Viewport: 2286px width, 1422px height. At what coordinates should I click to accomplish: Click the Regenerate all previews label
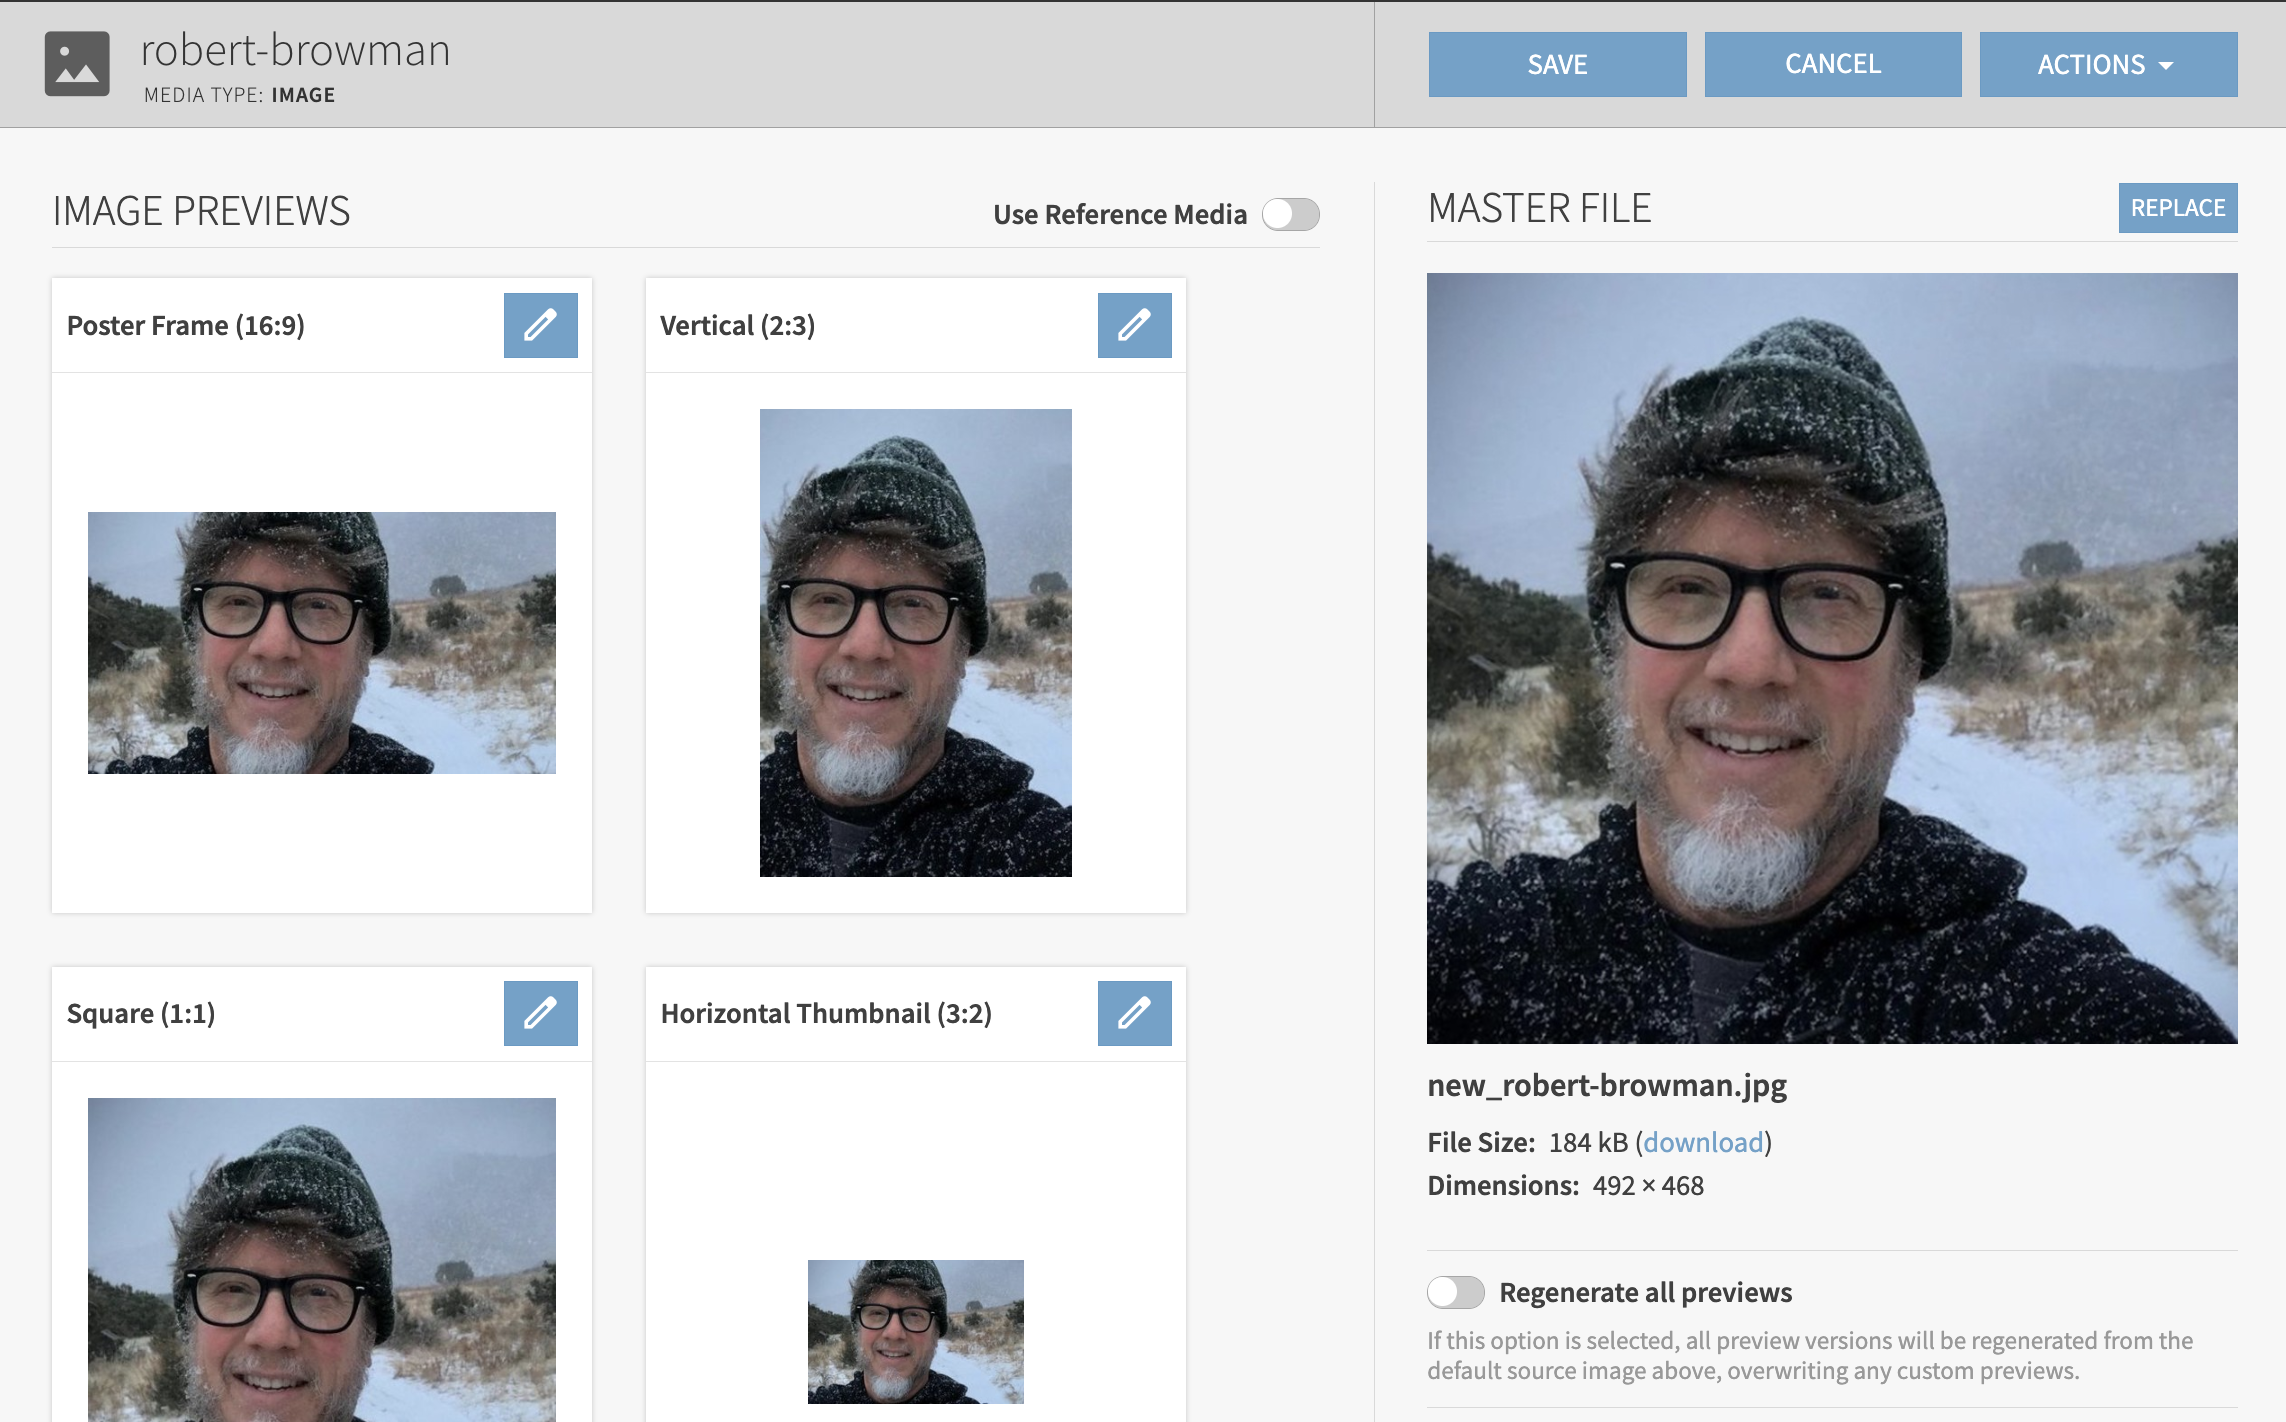[1644, 1292]
